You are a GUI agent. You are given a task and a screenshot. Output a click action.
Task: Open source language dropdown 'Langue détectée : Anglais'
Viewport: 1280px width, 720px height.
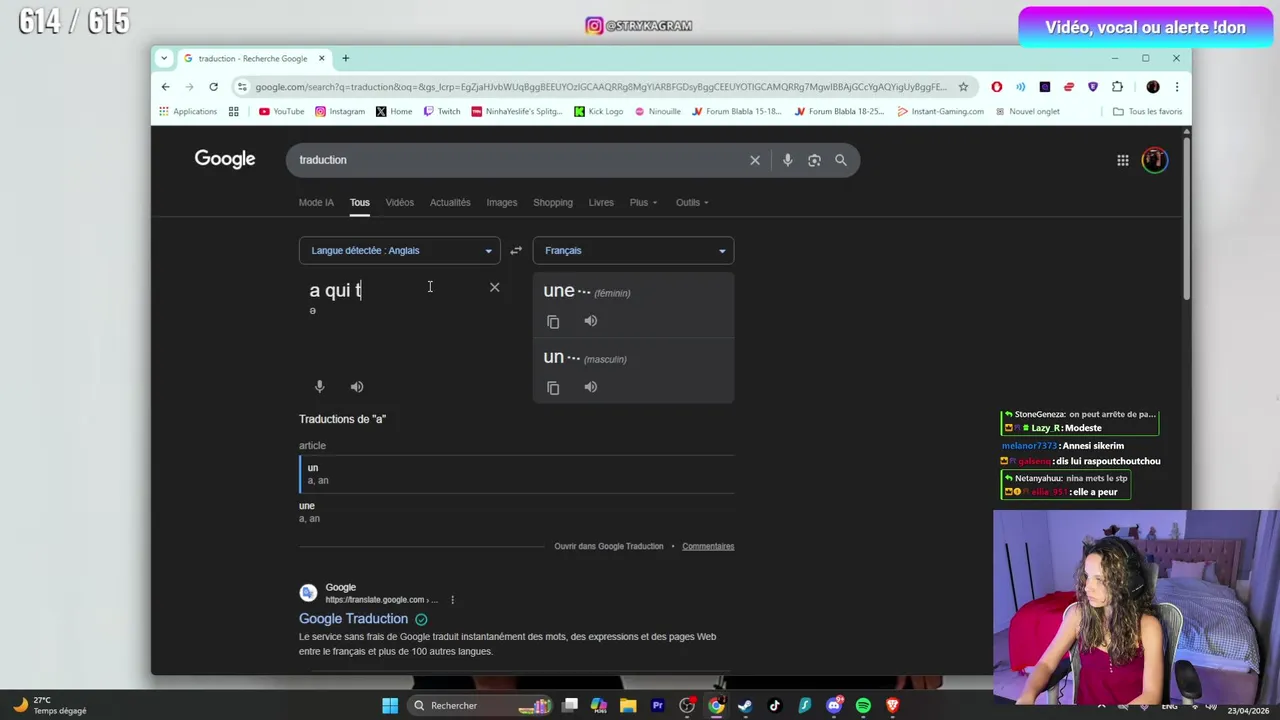point(399,250)
